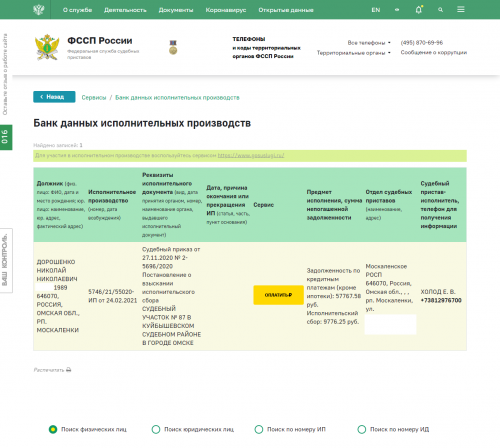Click the printer icon next to Распечатать
Image resolution: width=500 pixels, height=448 pixels.
pyautogui.click(x=69, y=370)
